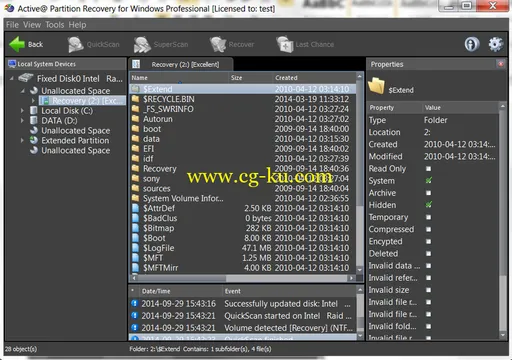Select $AttrDef file icon
This screenshot has width=512, height=360.
(x=135, y=208)
